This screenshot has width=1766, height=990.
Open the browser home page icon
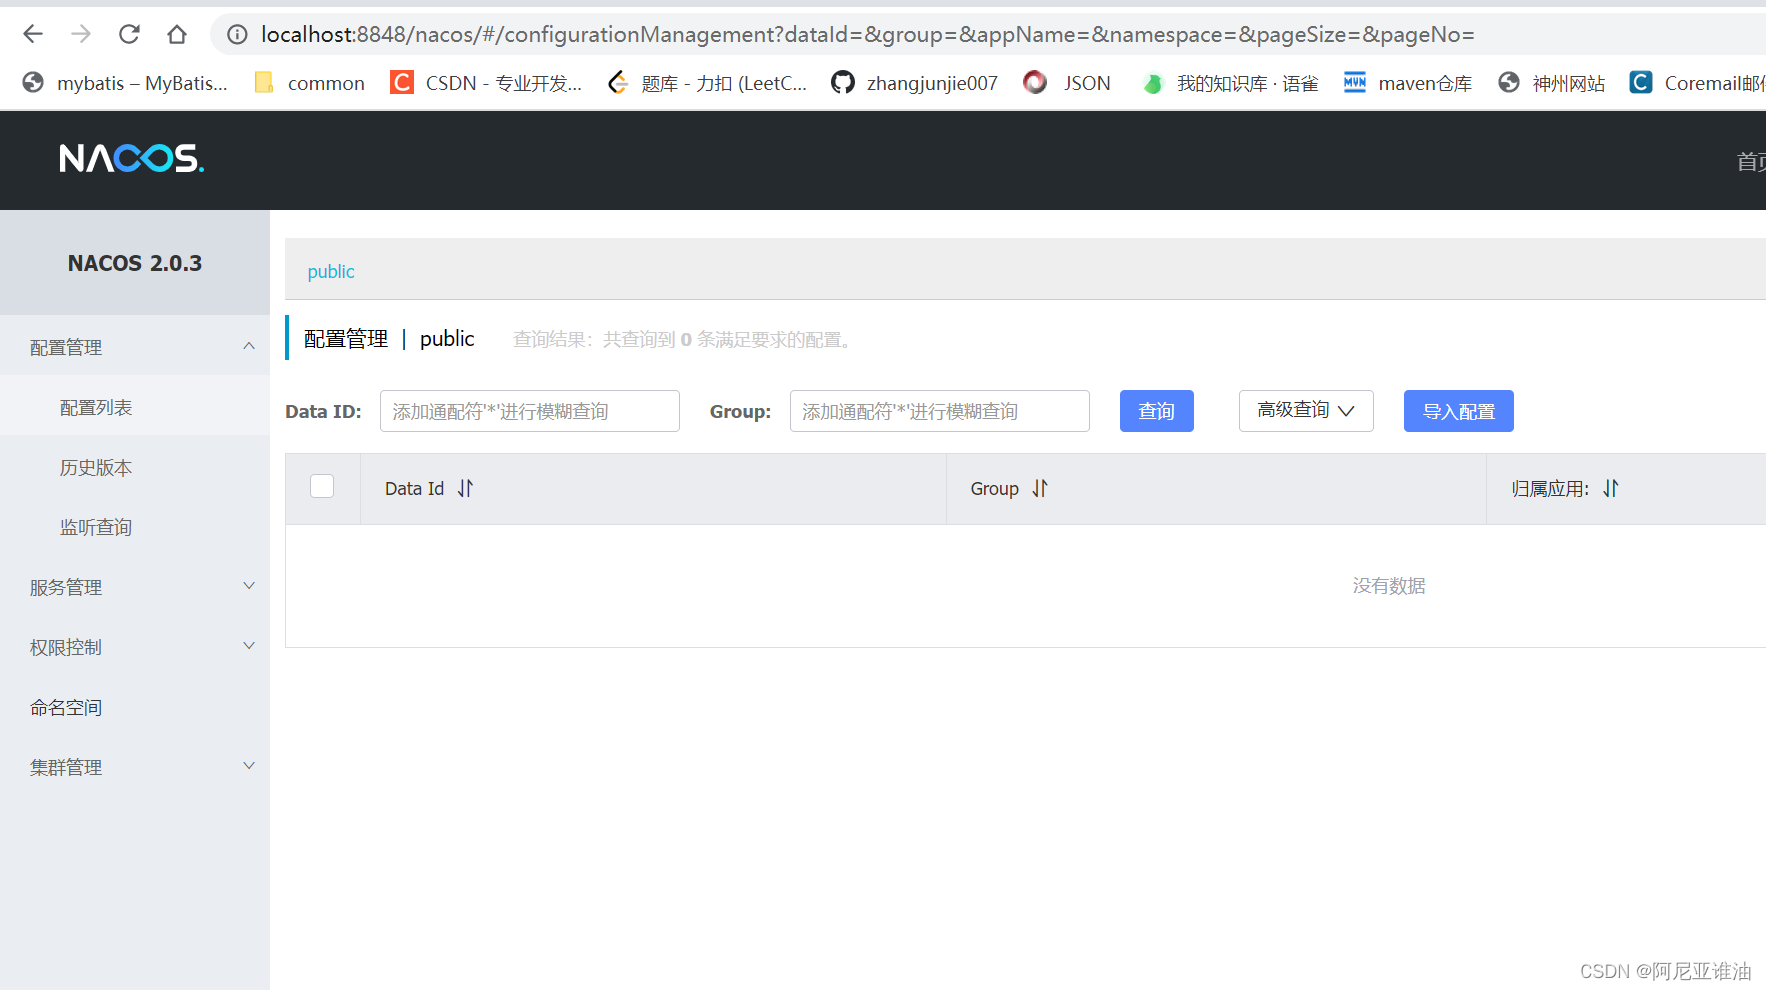(177, 34)
